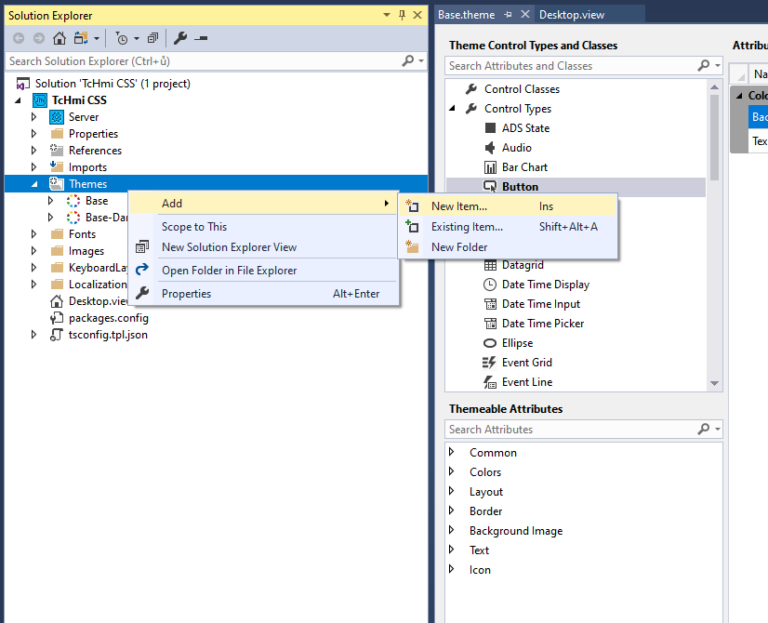Click the control types list scrollbar down arrow
Screen dimensions: 768x623
[714, 383]
